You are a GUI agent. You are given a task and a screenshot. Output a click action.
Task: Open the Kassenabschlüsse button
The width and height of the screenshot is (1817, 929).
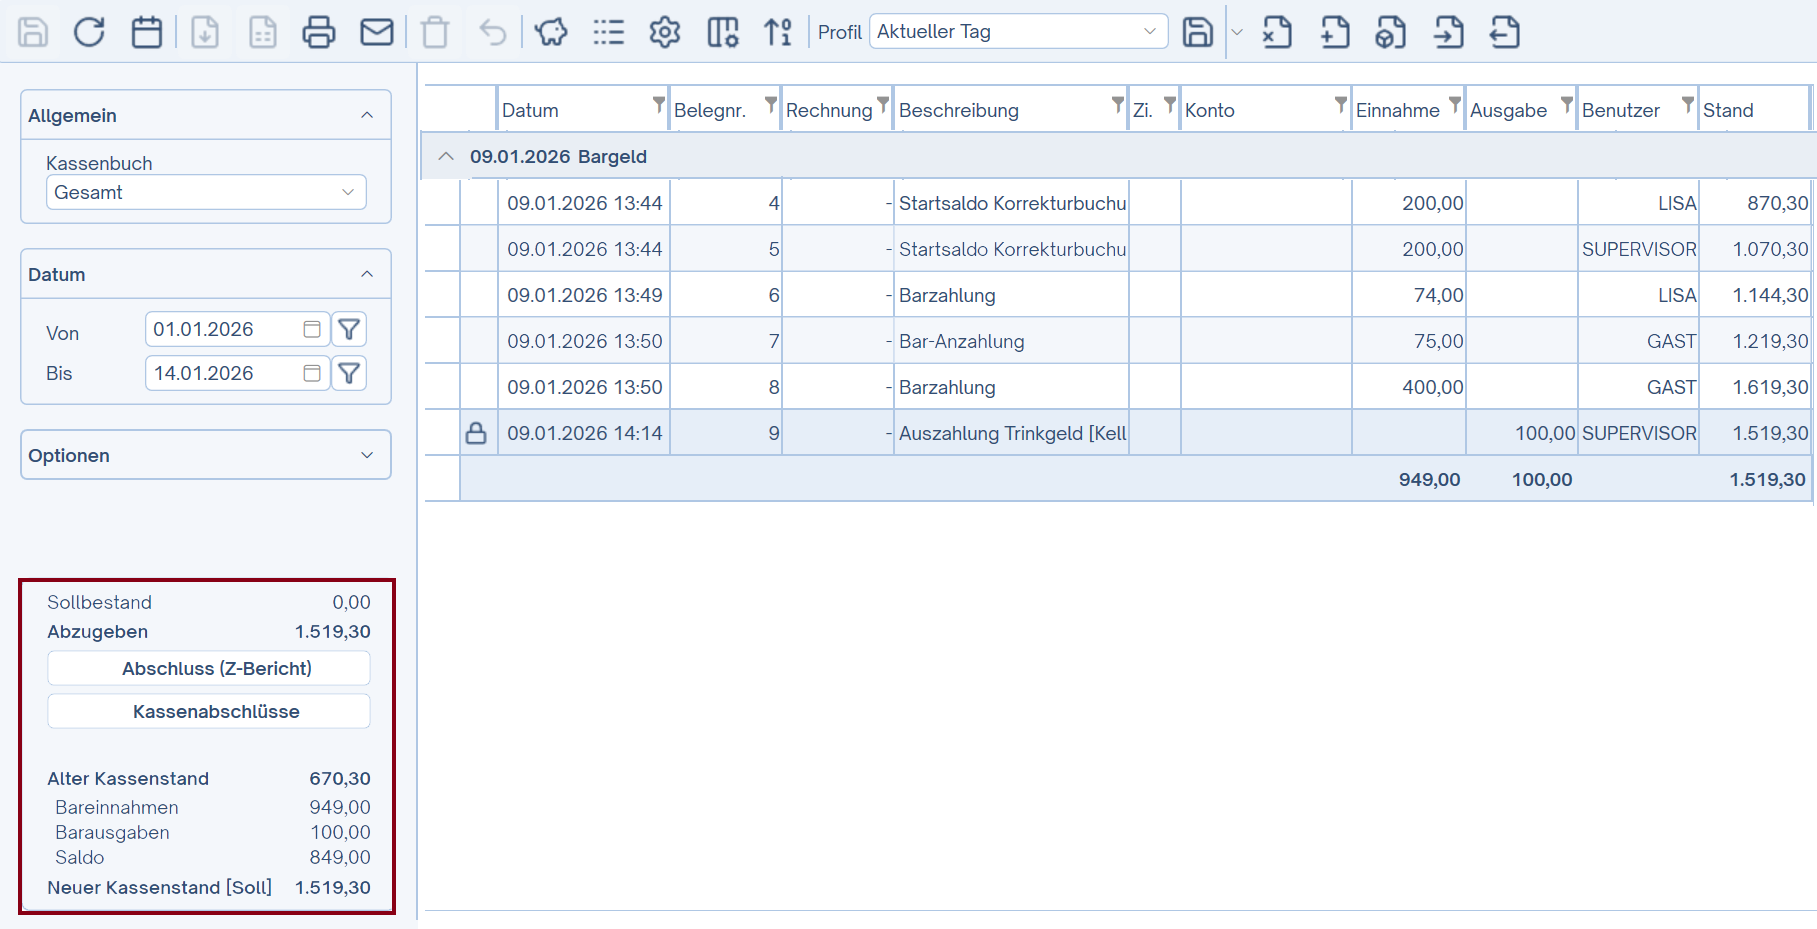coord(209,711)
